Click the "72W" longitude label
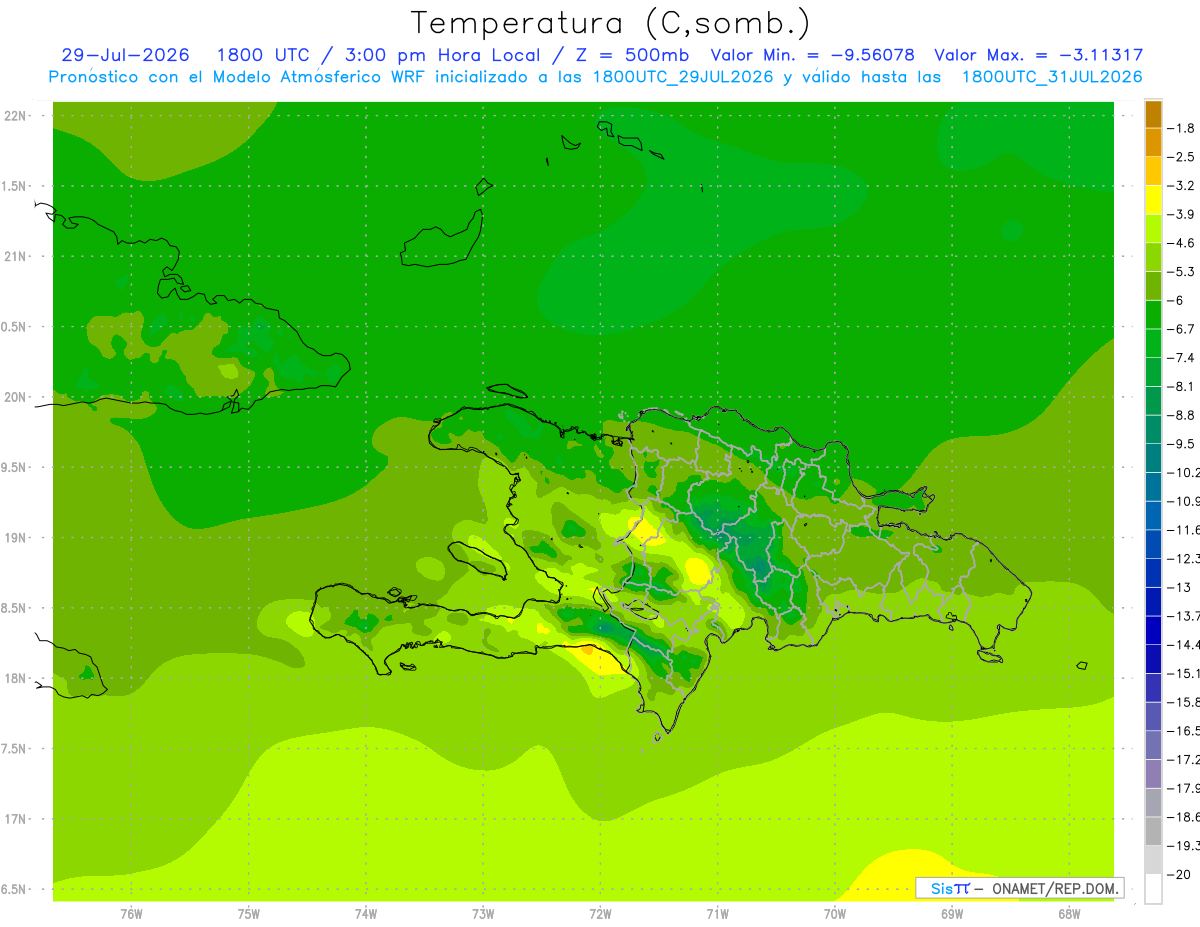This screenshot has height=927, width=1200. pyautogui.click(x=600, y=914)
